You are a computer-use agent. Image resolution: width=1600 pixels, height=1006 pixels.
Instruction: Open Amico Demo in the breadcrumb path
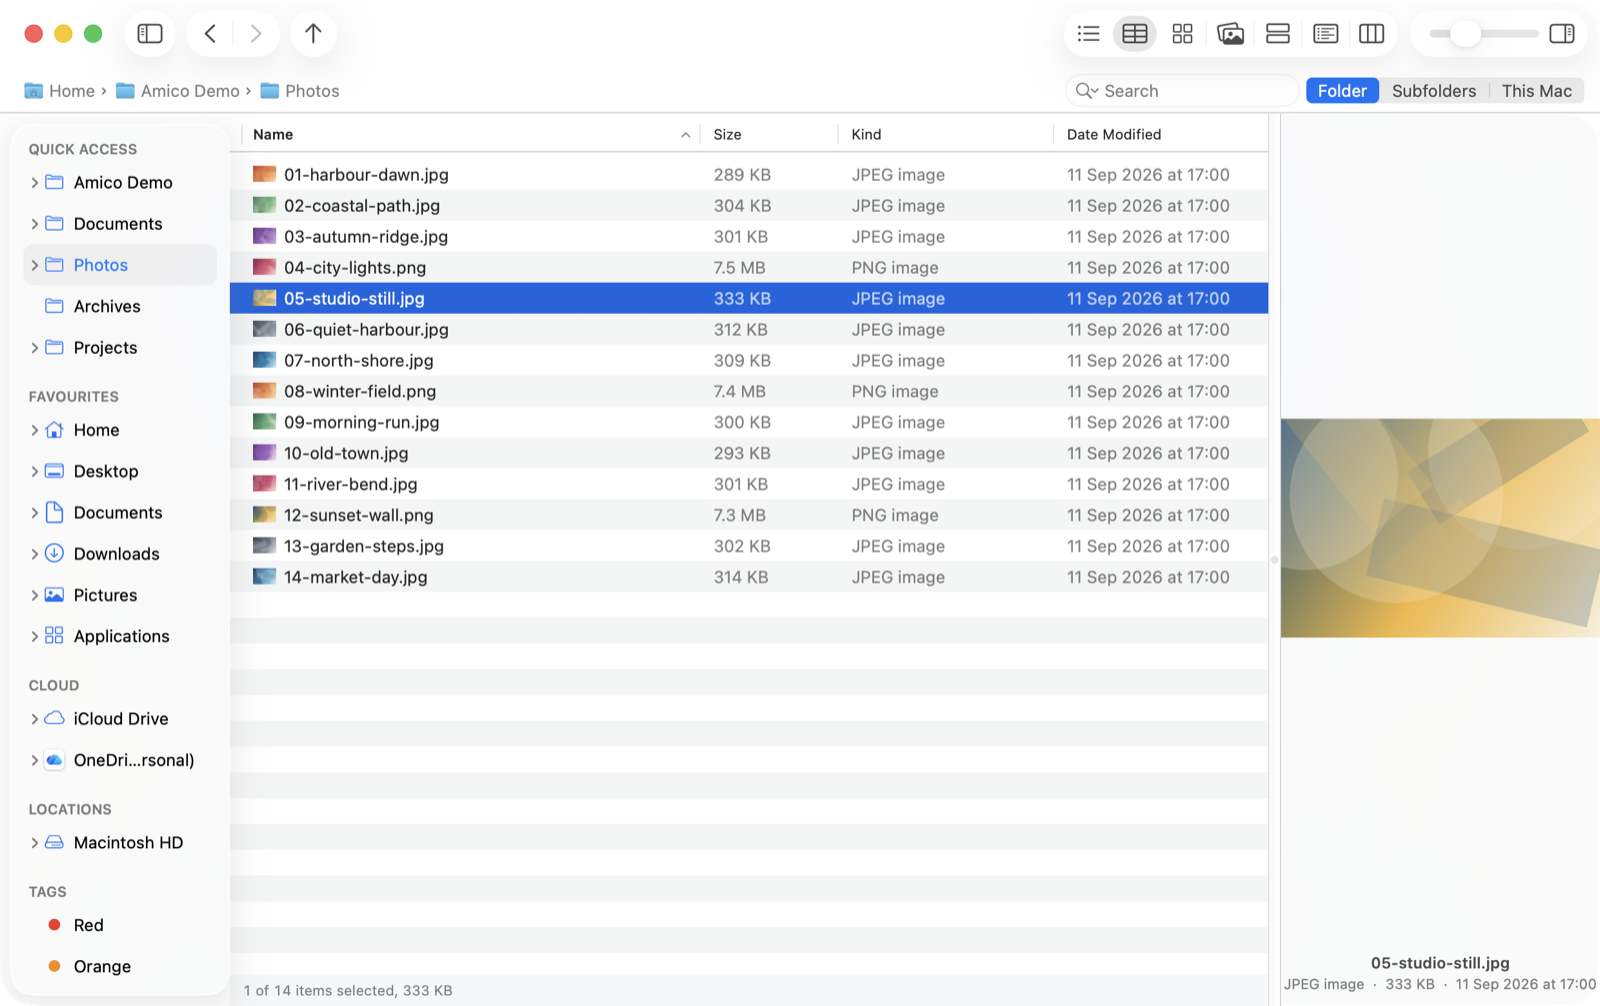[178, 91]
